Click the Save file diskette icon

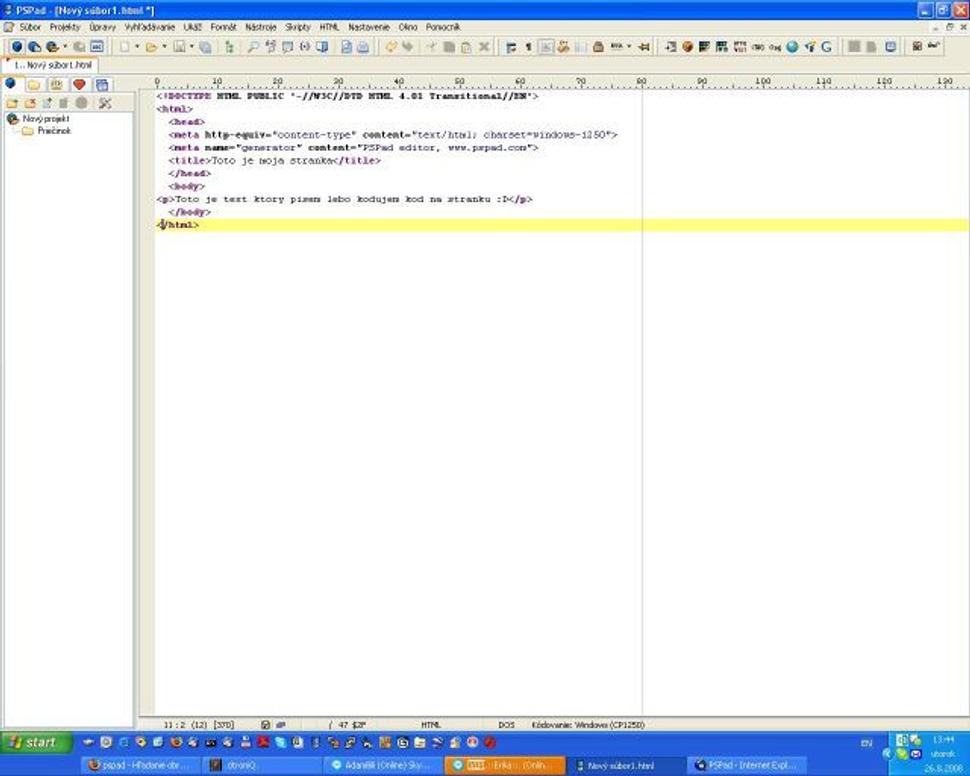(x=179, y=47)
